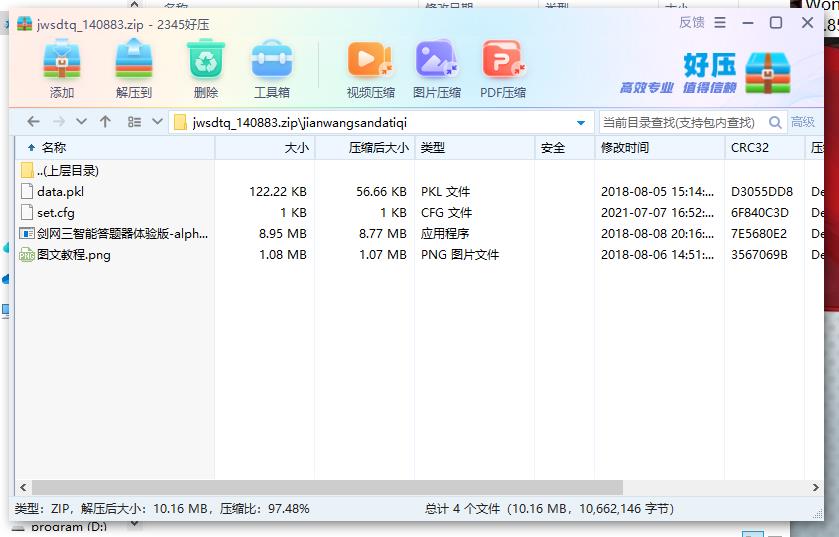
Task: Sort by 安全 column header
Action: coord(565,148)
